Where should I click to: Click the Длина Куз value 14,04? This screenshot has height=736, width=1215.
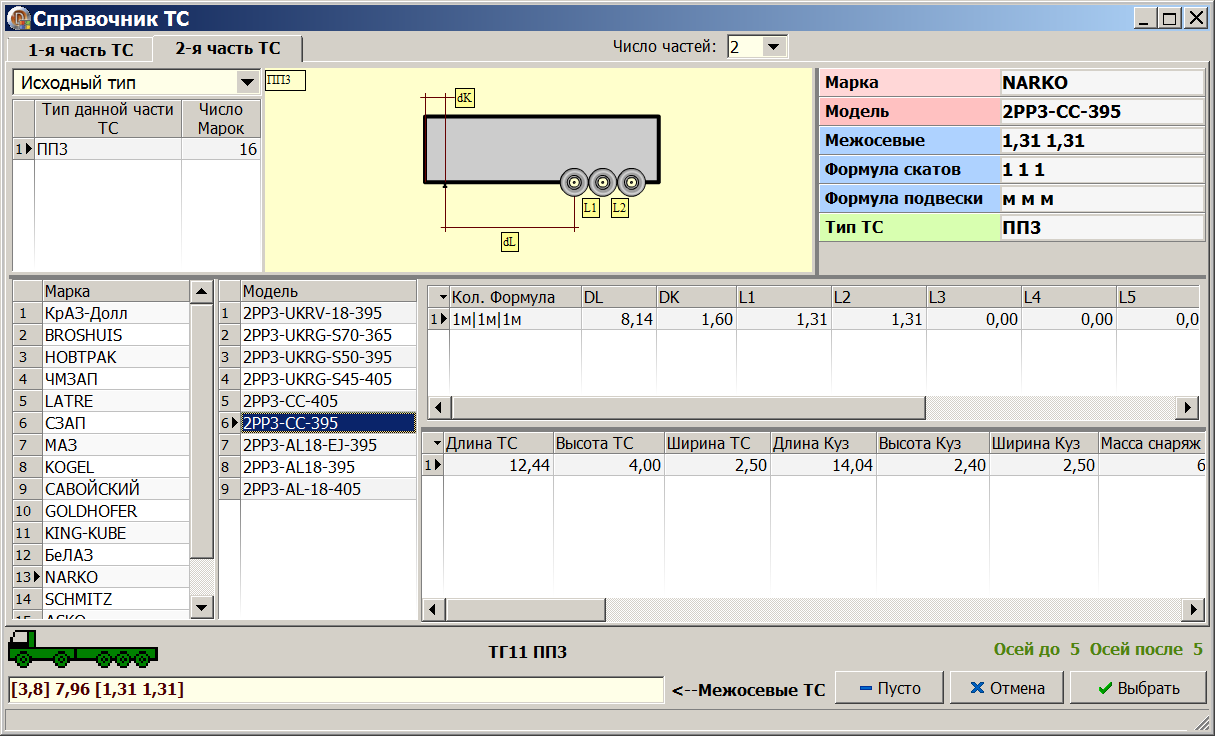[823, 465]
